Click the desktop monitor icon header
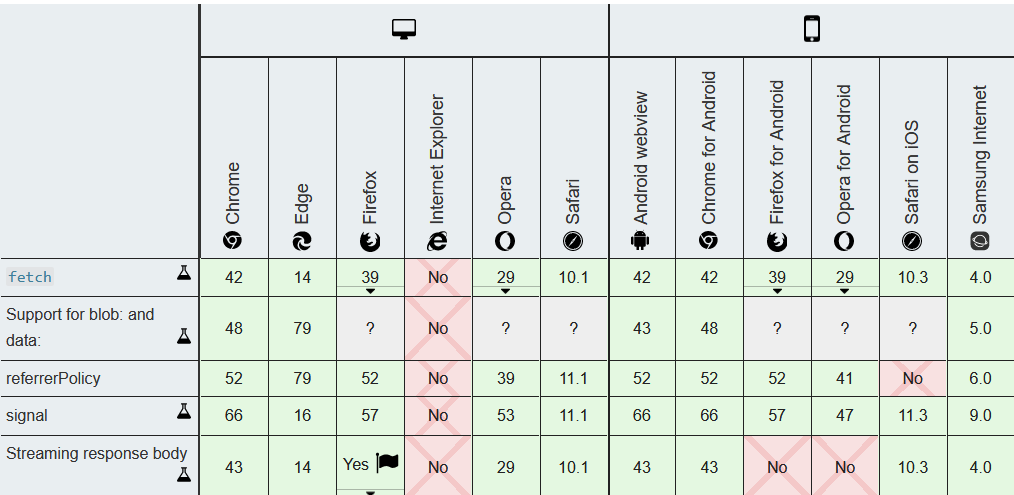The image size is (1014, 495). click(404, 29)
